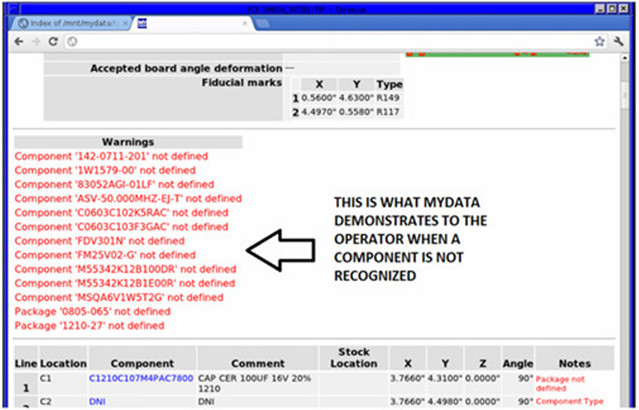Reload the page with the refresh icon

(53, 42)
